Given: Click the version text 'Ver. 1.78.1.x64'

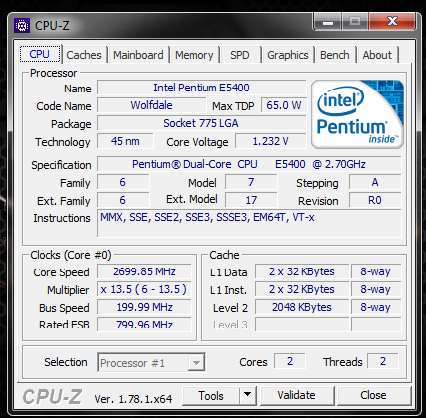Looking at the screenshot, I should point(133,399).
